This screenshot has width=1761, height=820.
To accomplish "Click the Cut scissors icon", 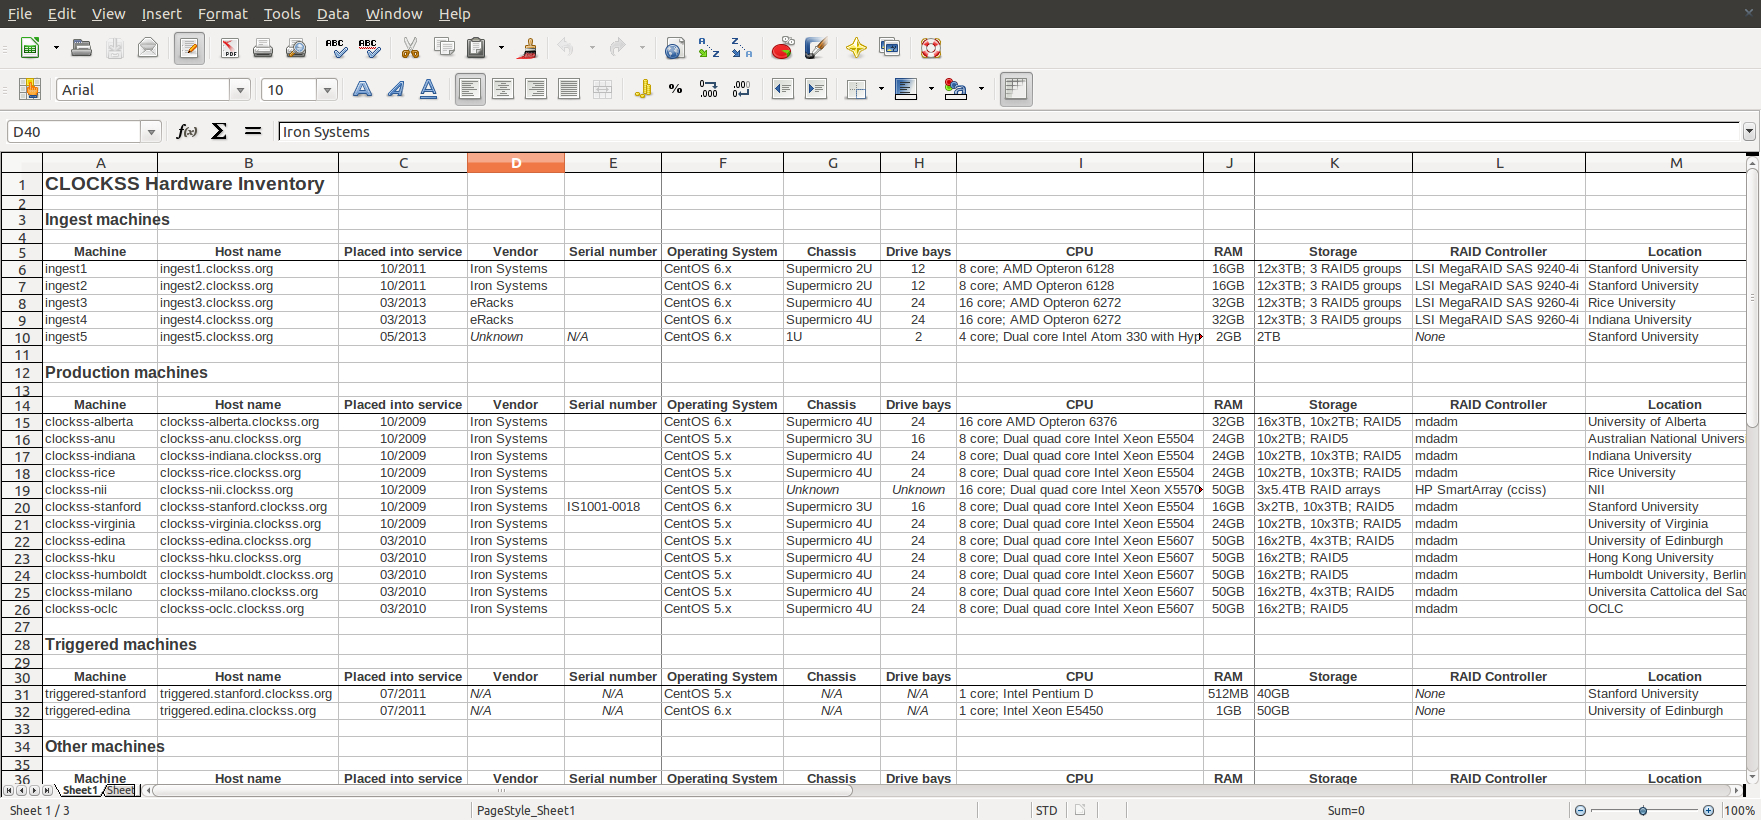I will click(410, 48).
